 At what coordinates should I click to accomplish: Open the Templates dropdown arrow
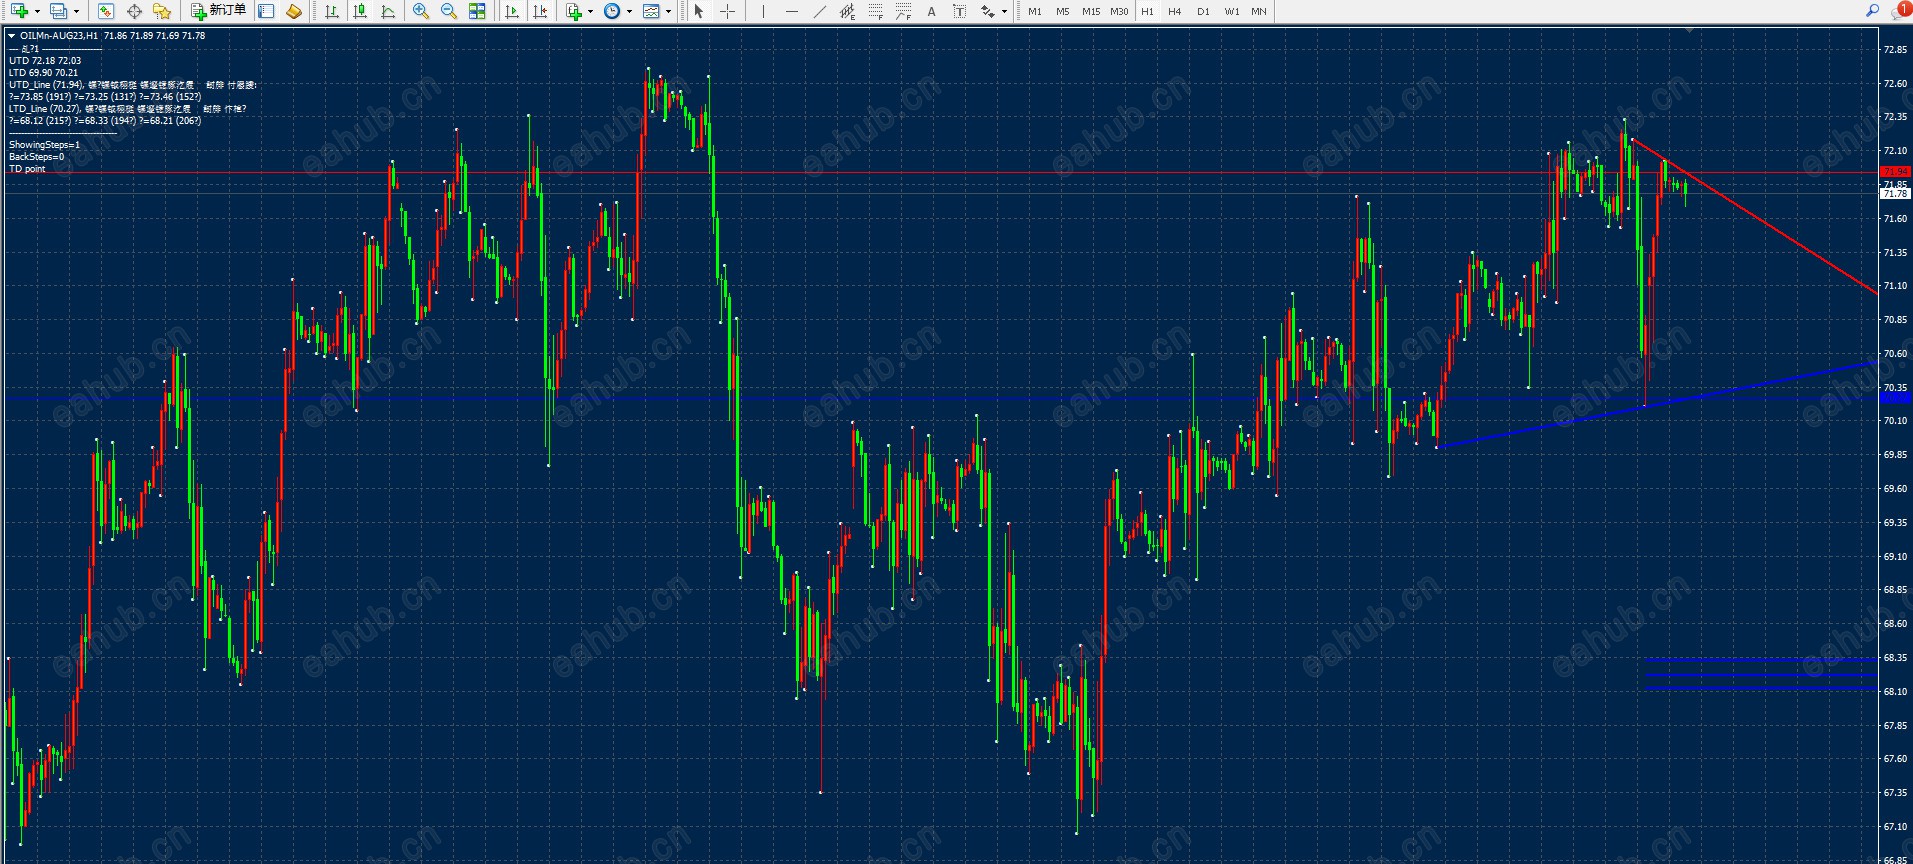(x=669, y=12)
